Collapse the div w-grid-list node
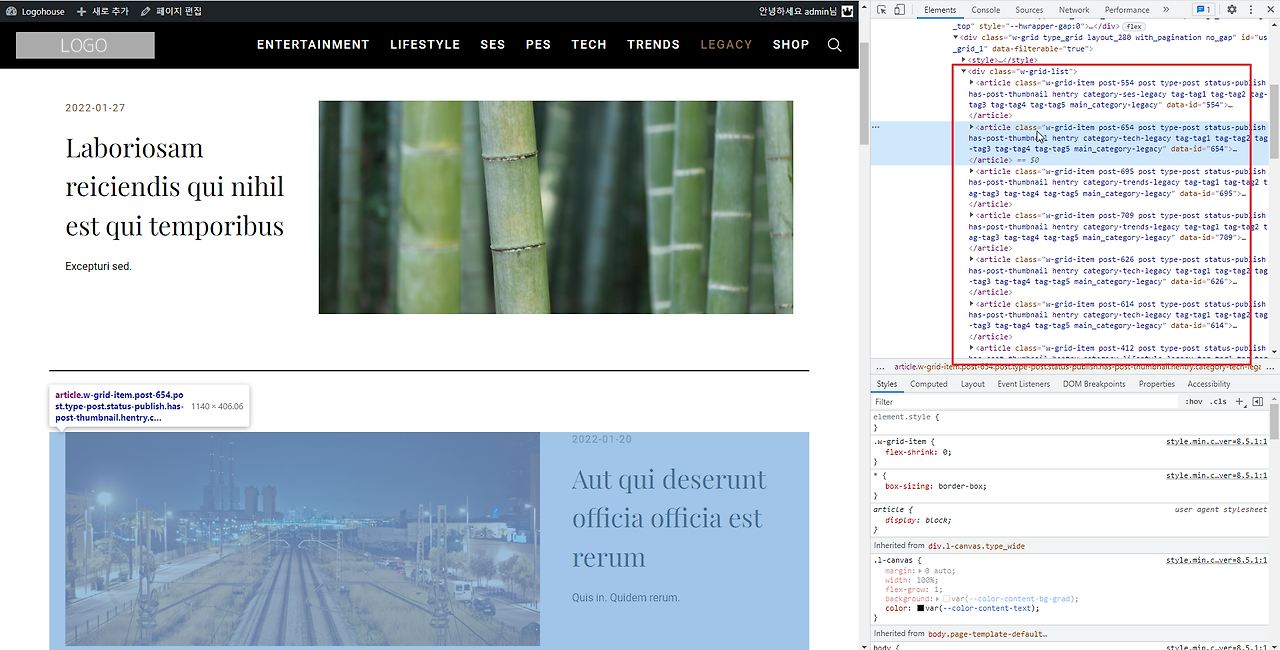The width and height of the screenshot is (1280, 650). click(964, 72)
